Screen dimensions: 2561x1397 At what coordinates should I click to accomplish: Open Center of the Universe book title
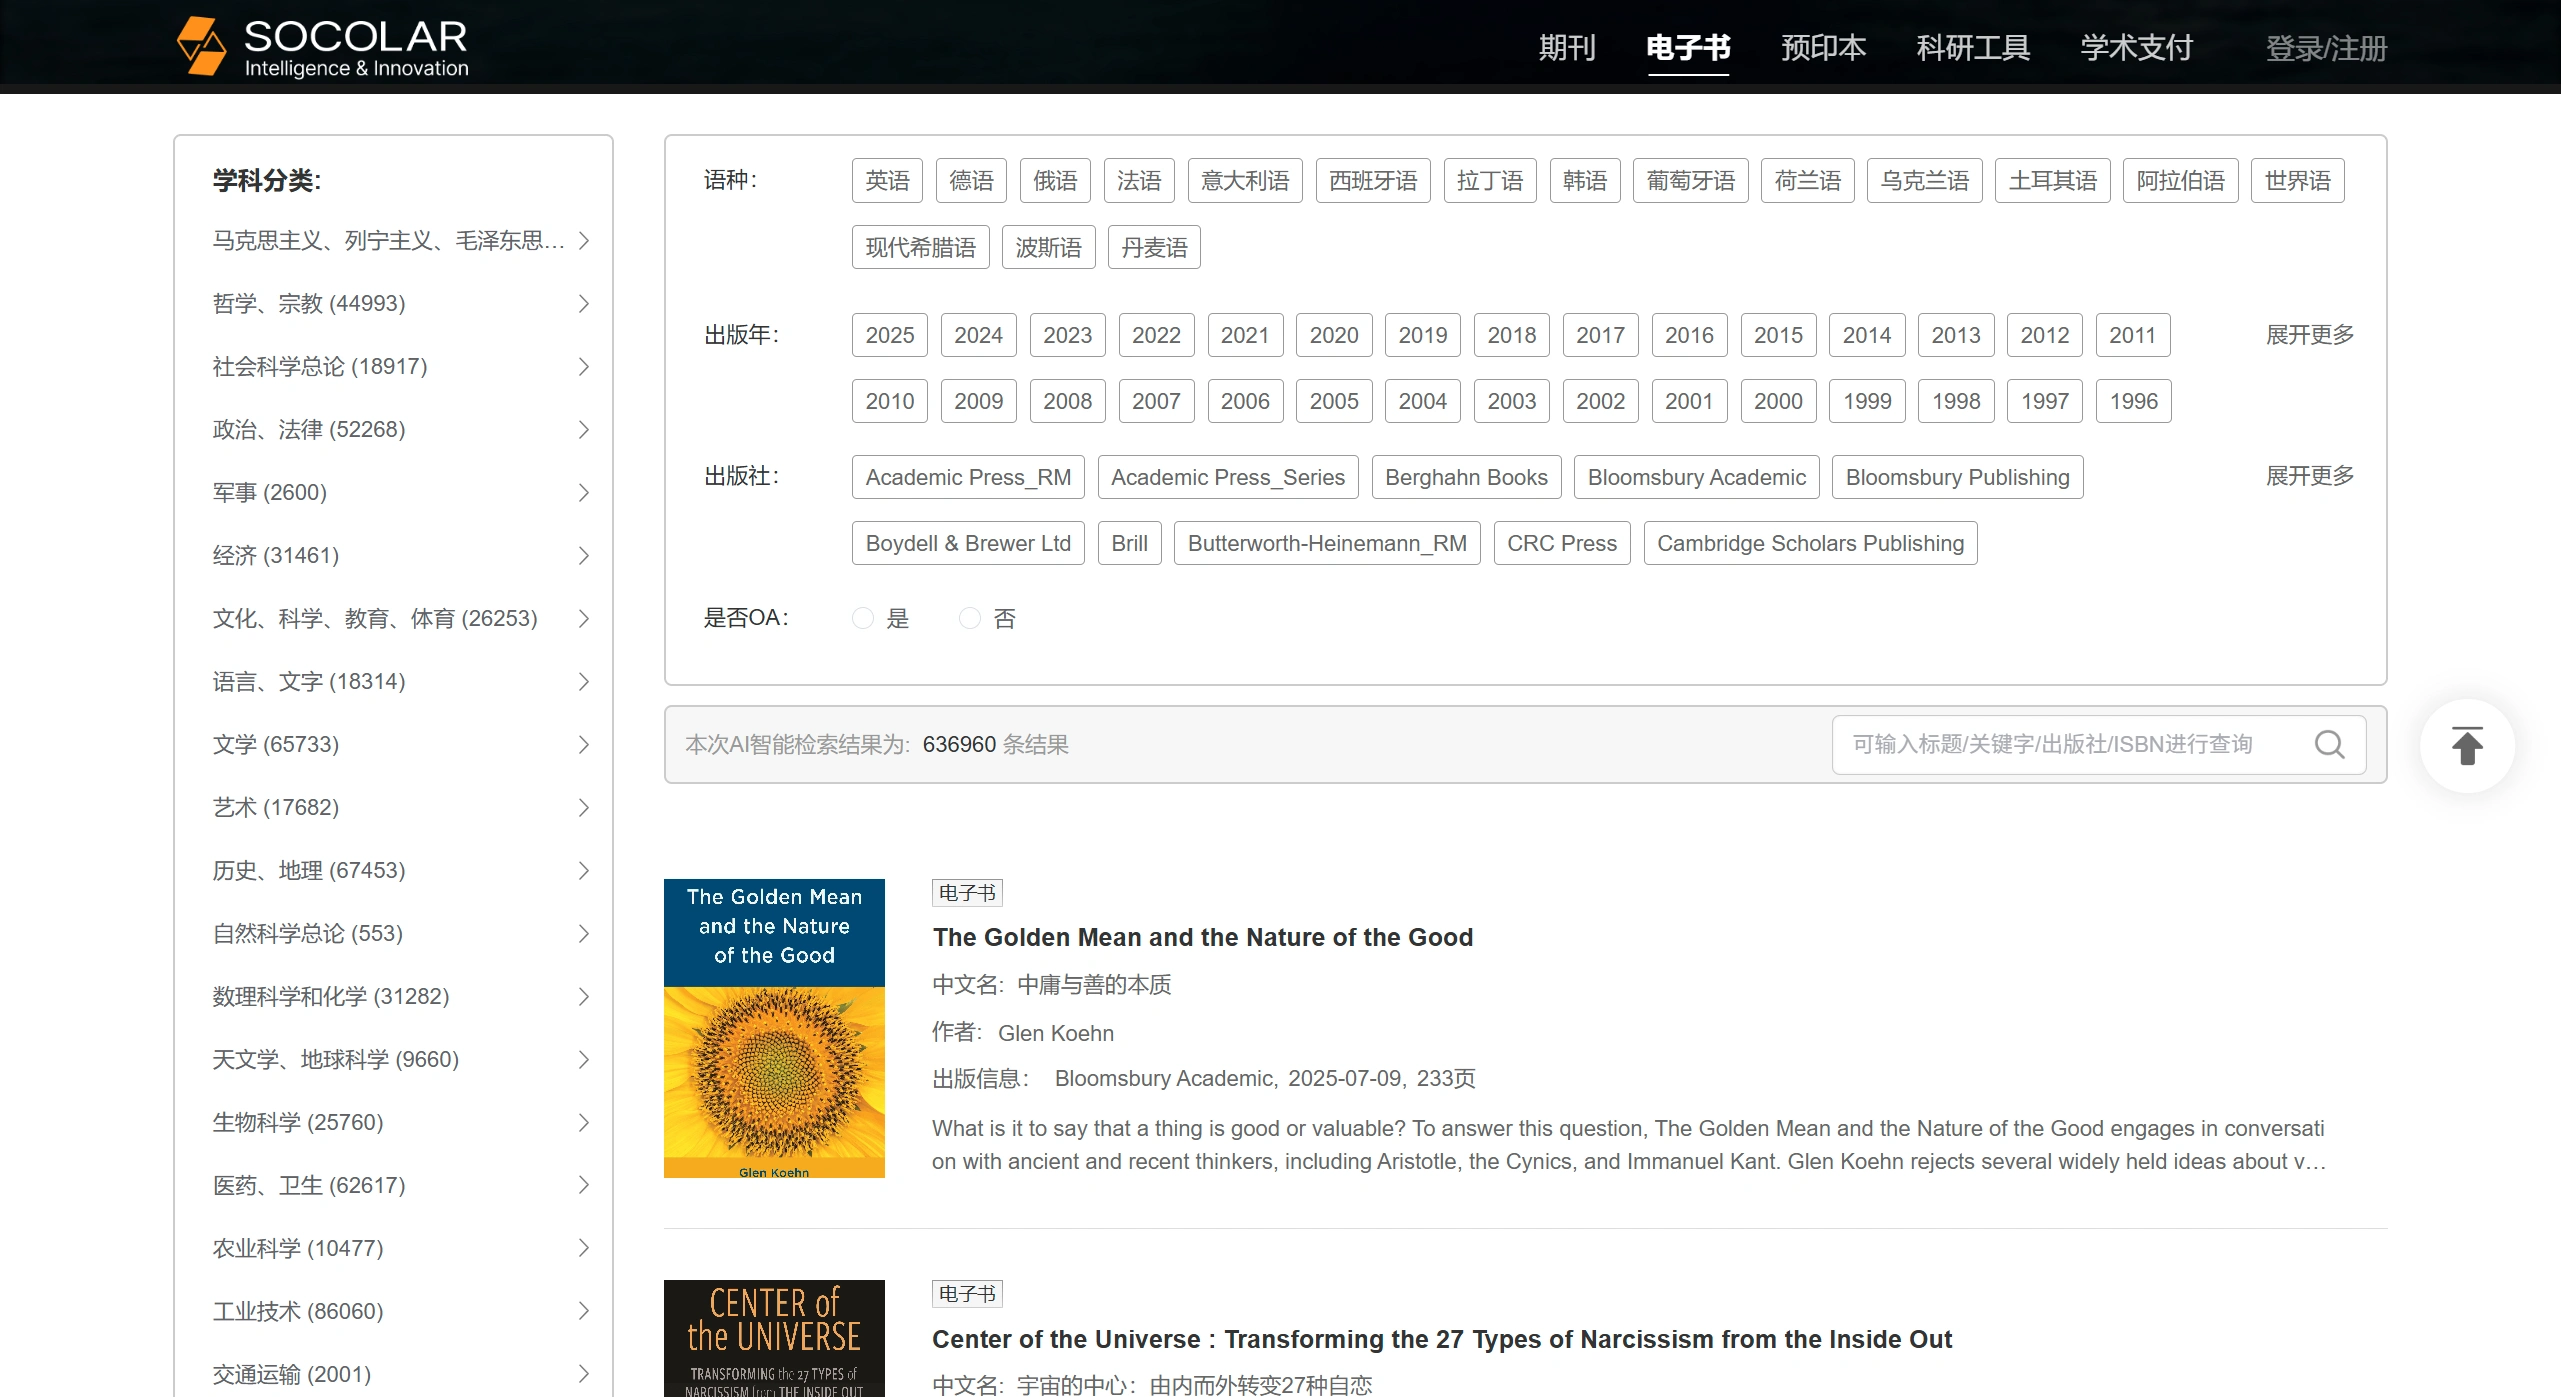1442,1339
